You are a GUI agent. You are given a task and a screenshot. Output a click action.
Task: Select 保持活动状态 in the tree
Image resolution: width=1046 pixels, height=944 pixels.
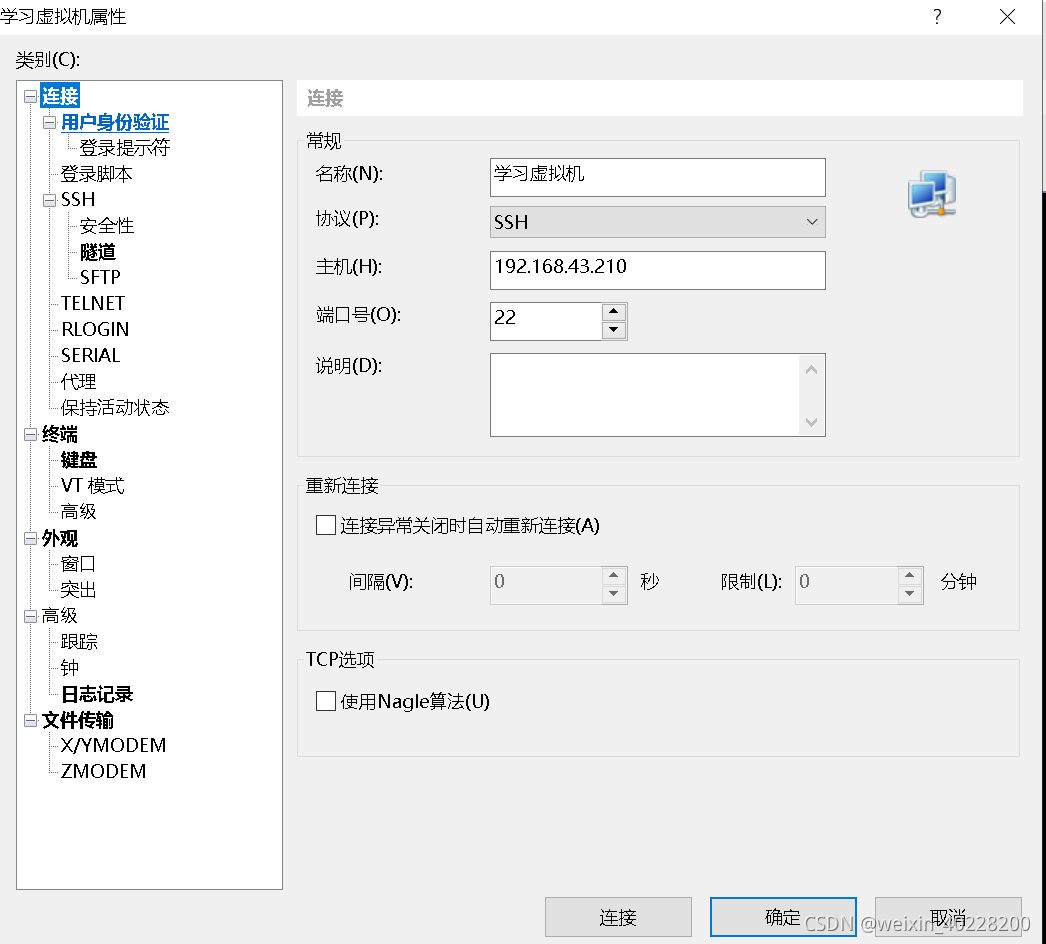point(113,407)
